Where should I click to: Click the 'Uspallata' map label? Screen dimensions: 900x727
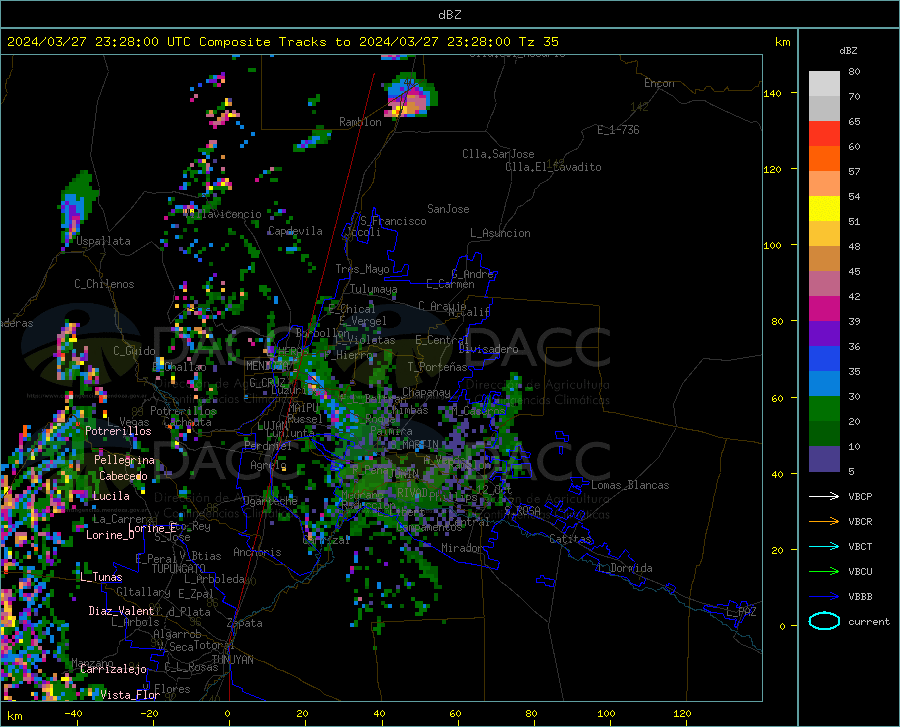[103, 241]
